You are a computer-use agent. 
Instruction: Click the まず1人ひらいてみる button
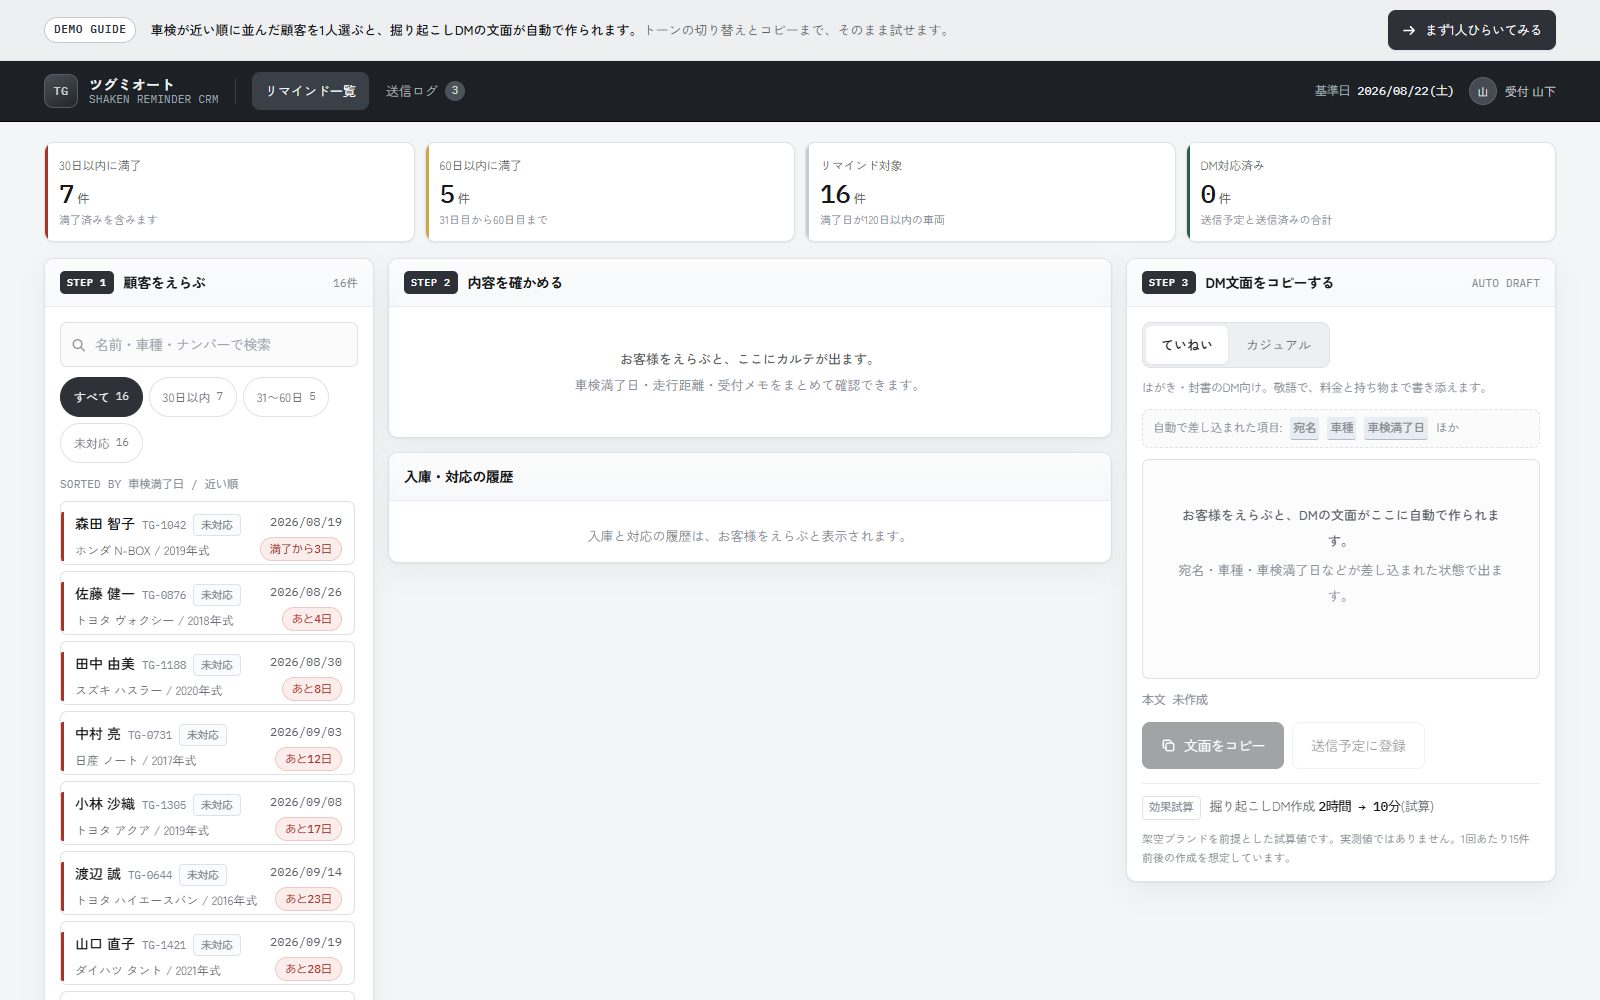coord(1471,30)
